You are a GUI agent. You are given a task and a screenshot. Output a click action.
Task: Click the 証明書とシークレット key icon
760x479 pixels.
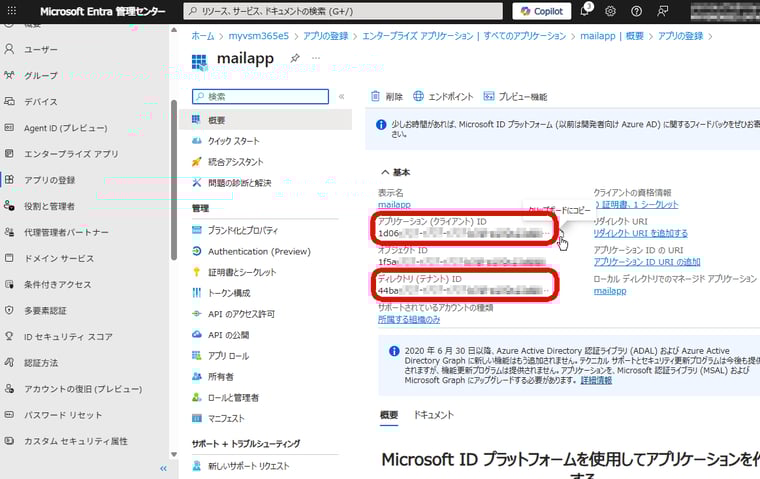click(x=196, y=272)
